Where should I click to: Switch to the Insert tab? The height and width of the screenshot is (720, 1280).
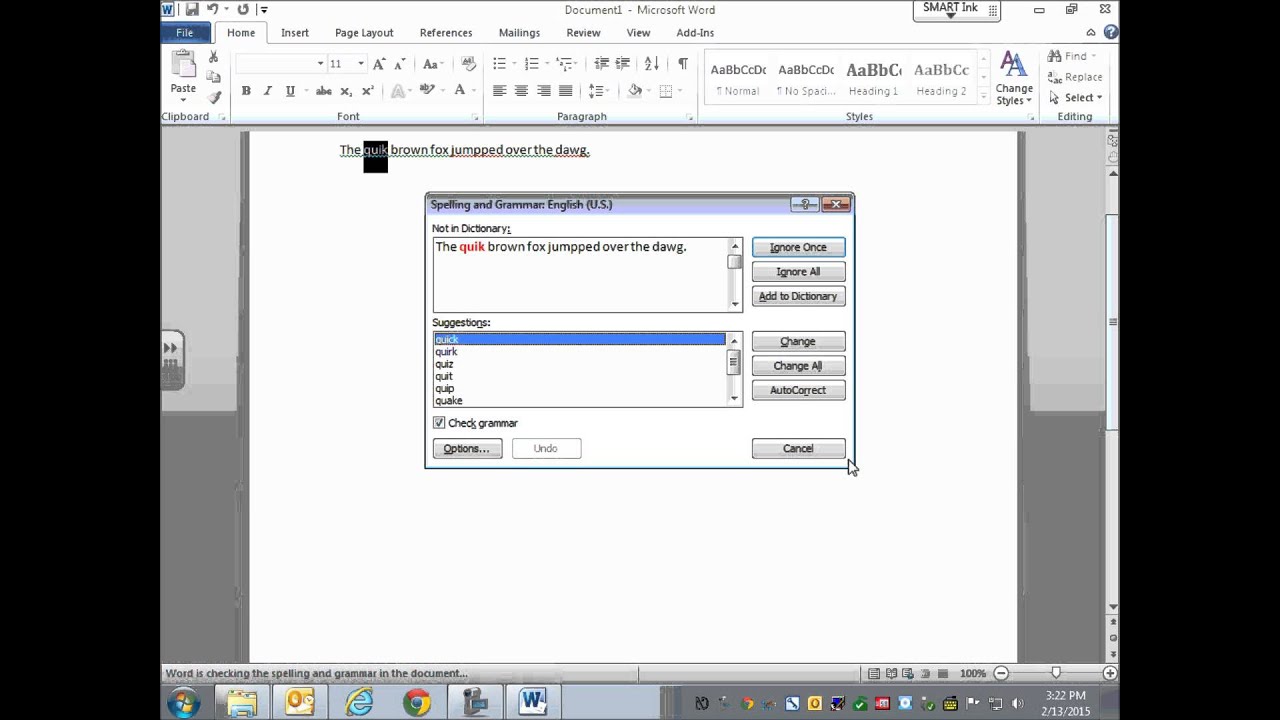[295, 33]
